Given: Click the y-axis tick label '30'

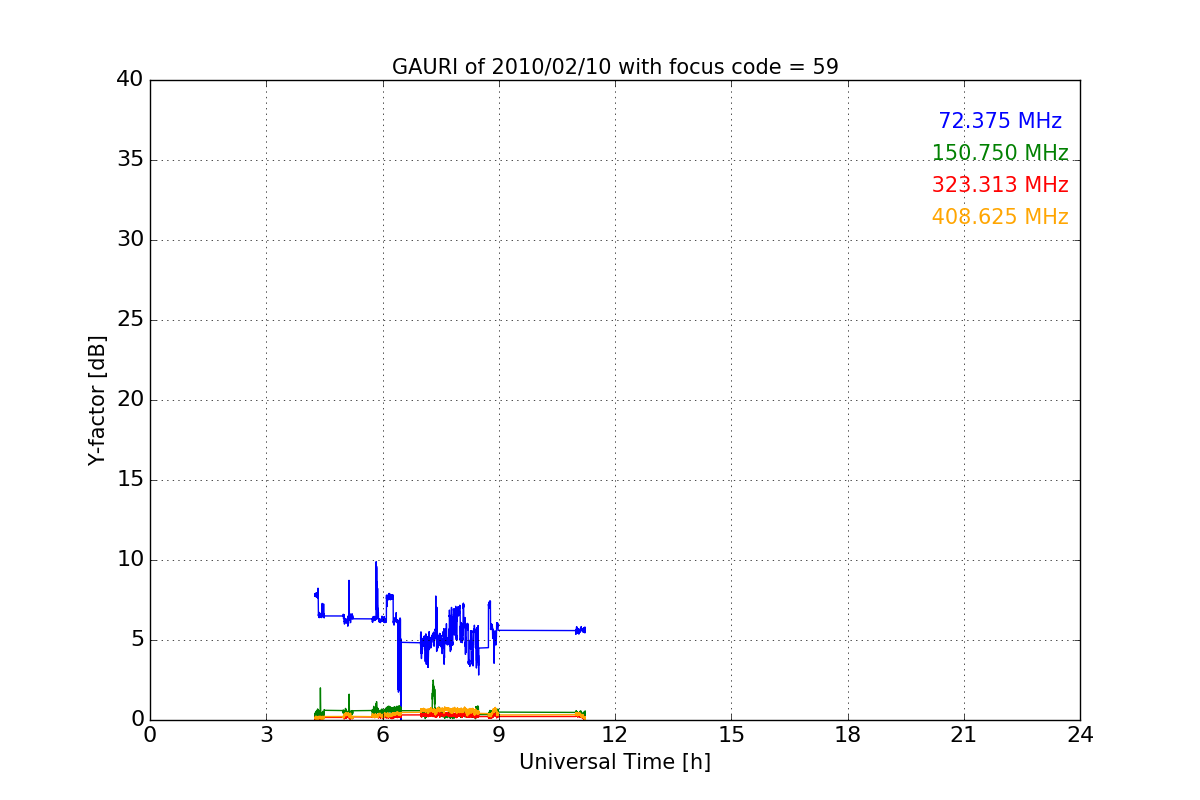Looking at the screenshot, I should [x=130, y=240].
